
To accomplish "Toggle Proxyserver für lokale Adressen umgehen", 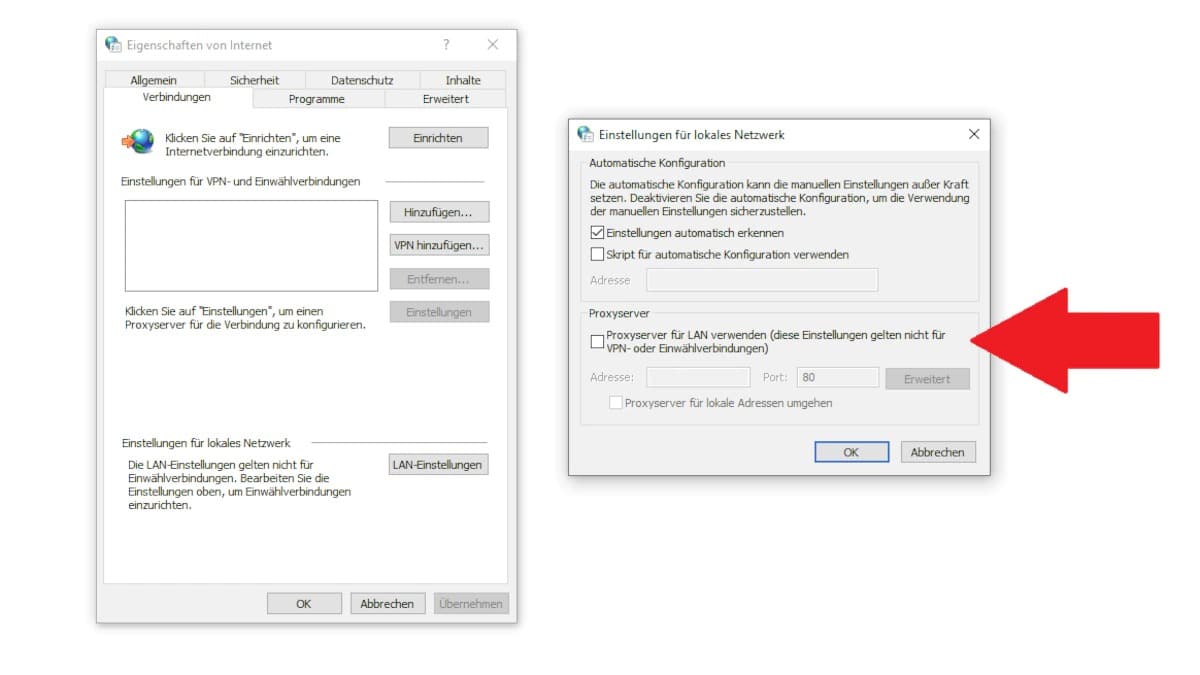I will (616, 403).
